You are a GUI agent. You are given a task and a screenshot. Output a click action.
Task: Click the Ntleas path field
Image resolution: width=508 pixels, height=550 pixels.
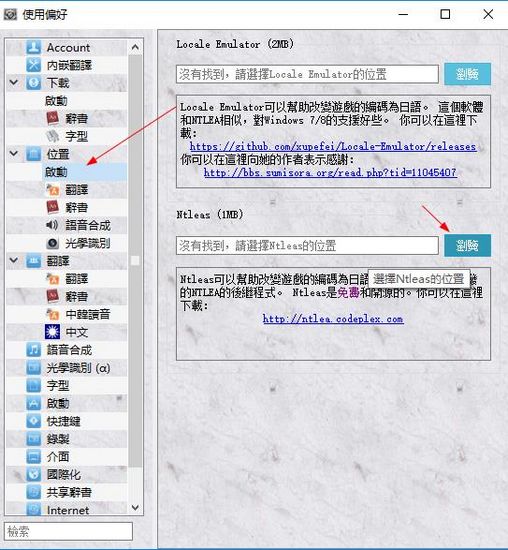307,246
